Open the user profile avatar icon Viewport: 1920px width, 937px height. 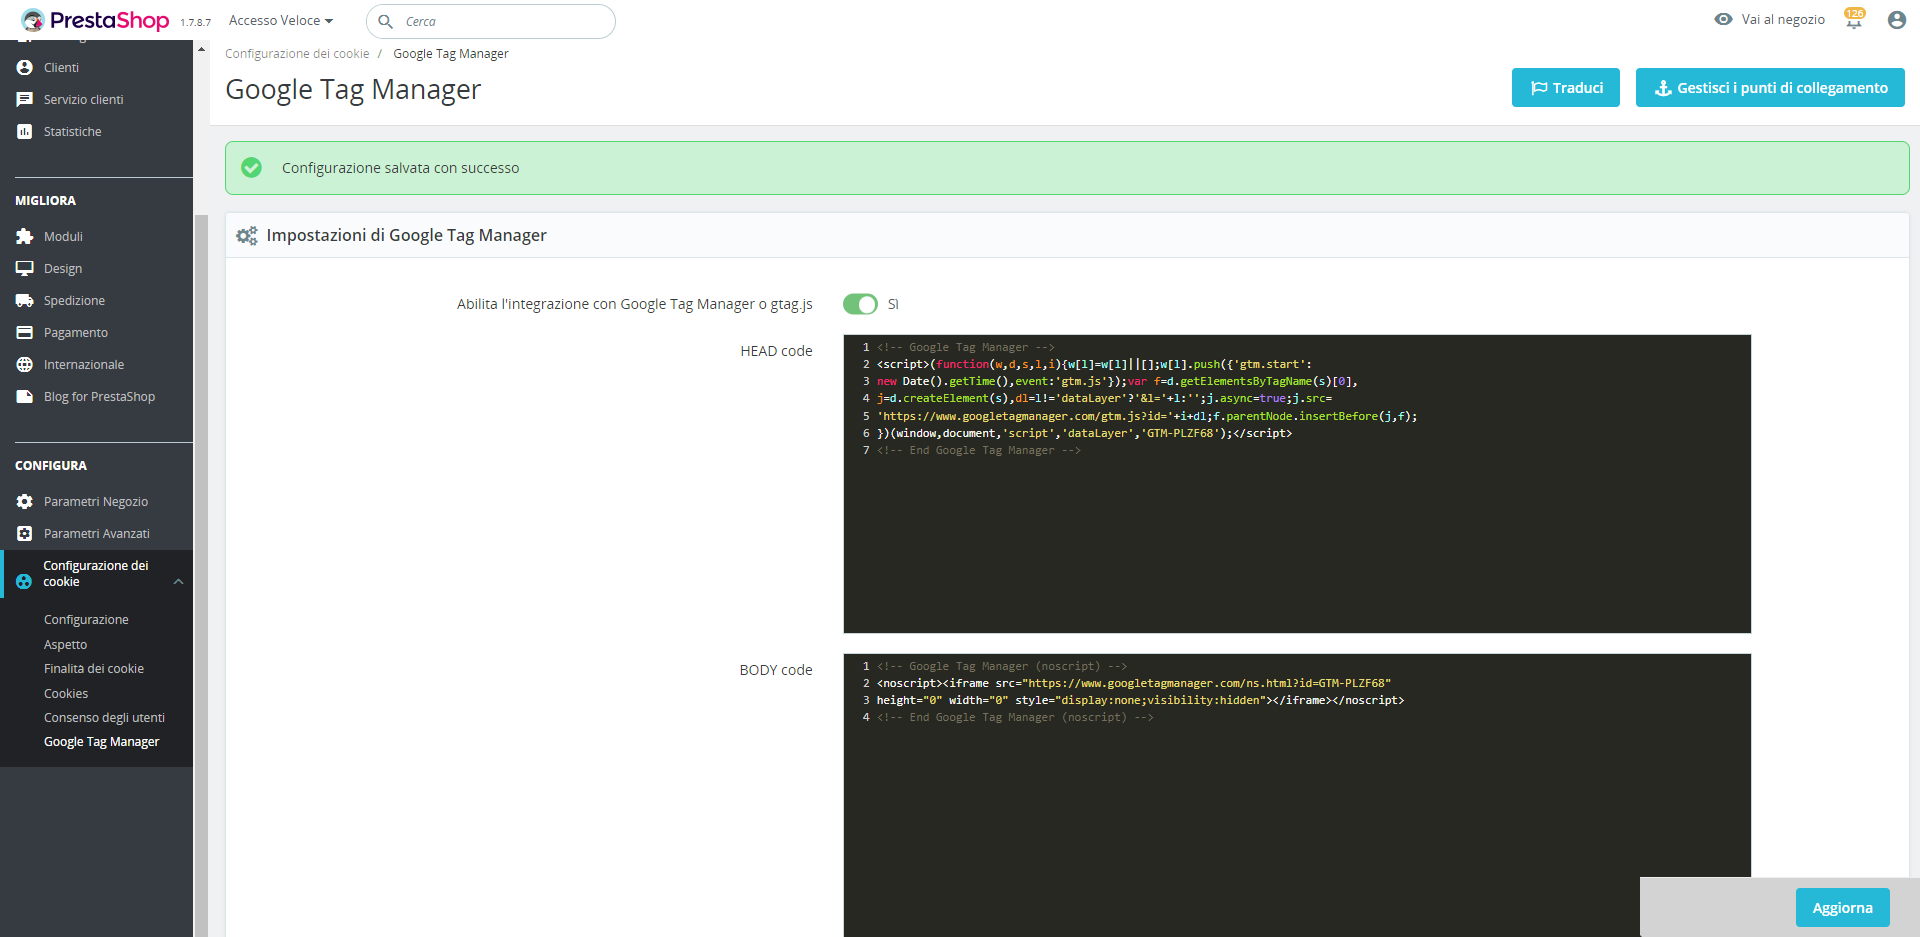point(1896,20)
